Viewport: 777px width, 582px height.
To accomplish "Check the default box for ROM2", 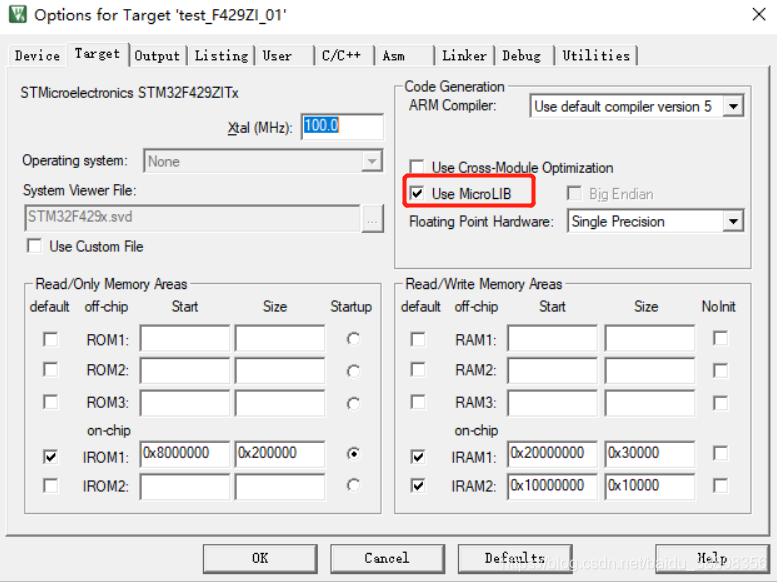I will (51, 370).
